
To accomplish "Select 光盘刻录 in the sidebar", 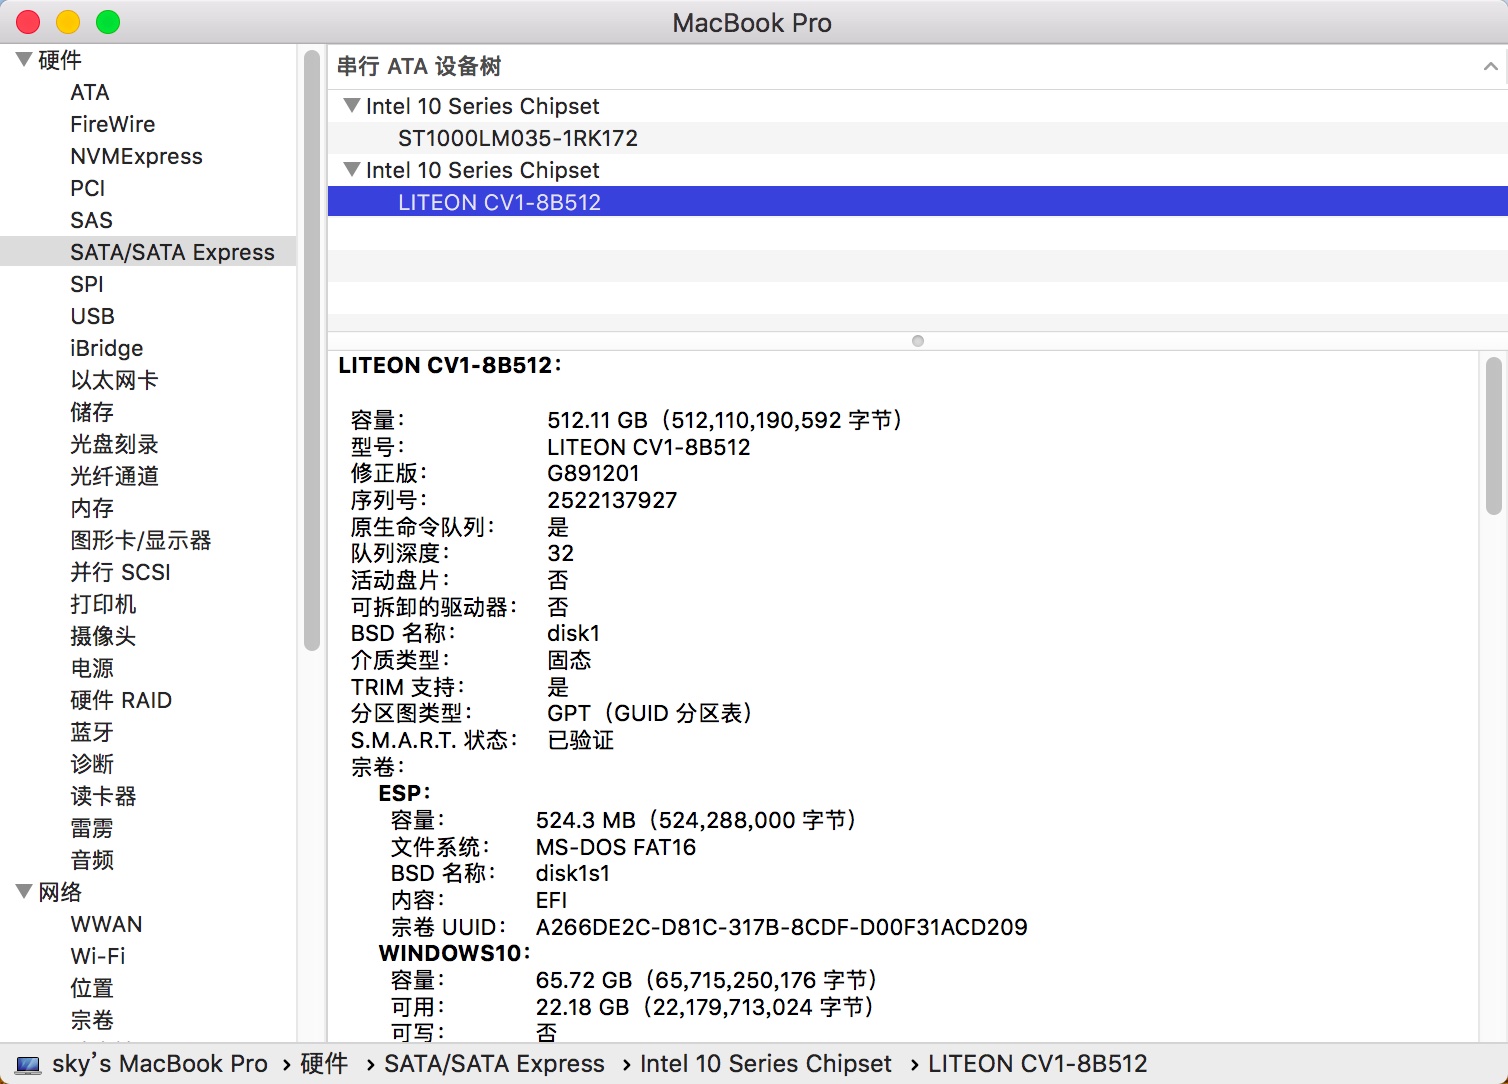I will 114,444.
